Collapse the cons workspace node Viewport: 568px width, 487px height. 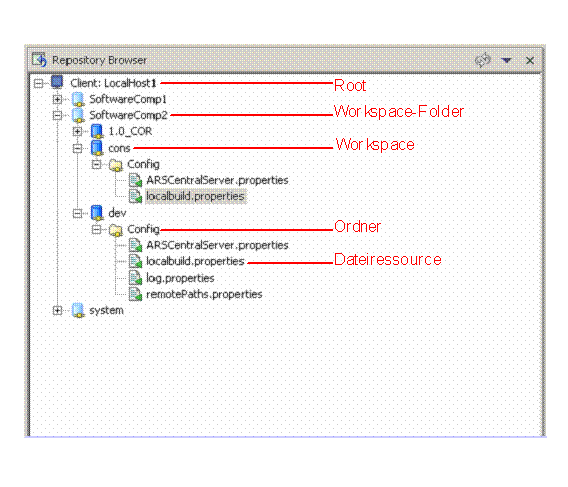point(77,148)
